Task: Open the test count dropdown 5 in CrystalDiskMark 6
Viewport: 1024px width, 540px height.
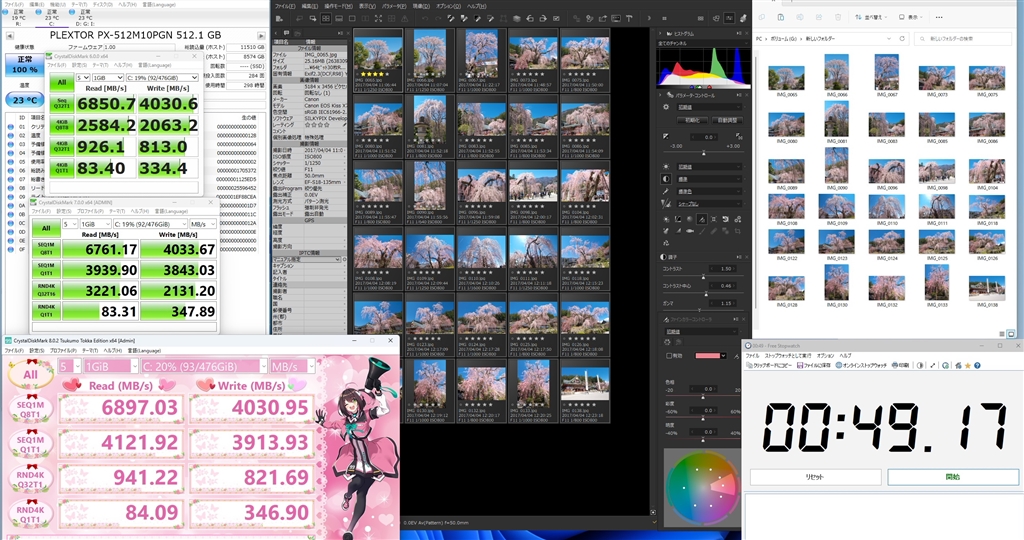Action: (82, 77)
